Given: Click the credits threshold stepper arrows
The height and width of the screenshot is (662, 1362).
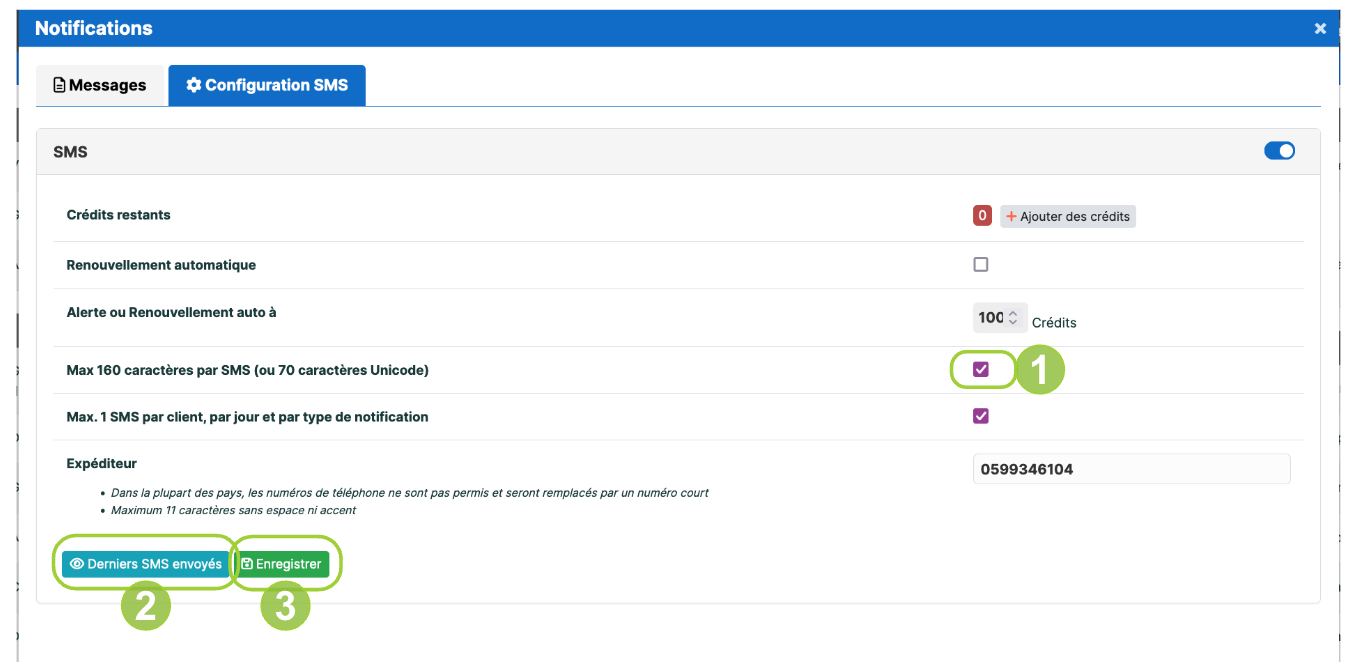Looking at the screenshot, I should click(x=1013, y=318).
